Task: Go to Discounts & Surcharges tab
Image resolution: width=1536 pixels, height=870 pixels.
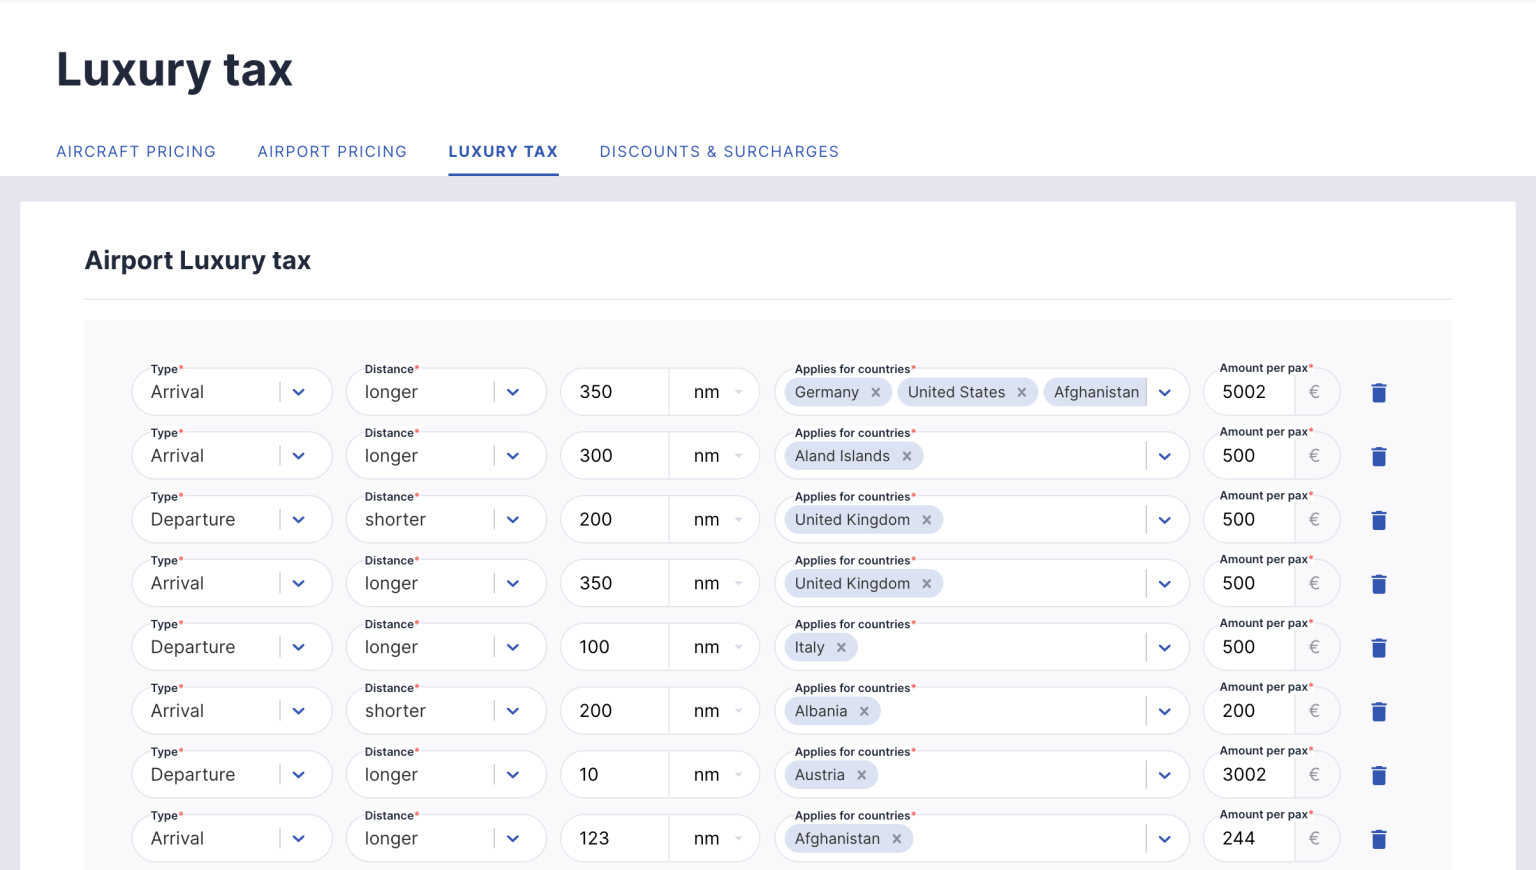Action: (719, 152)
